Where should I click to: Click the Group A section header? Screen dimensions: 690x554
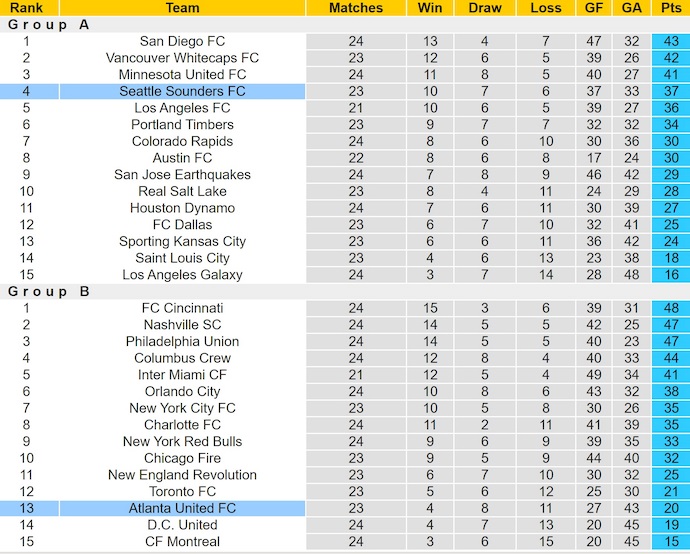coord(50,25)
